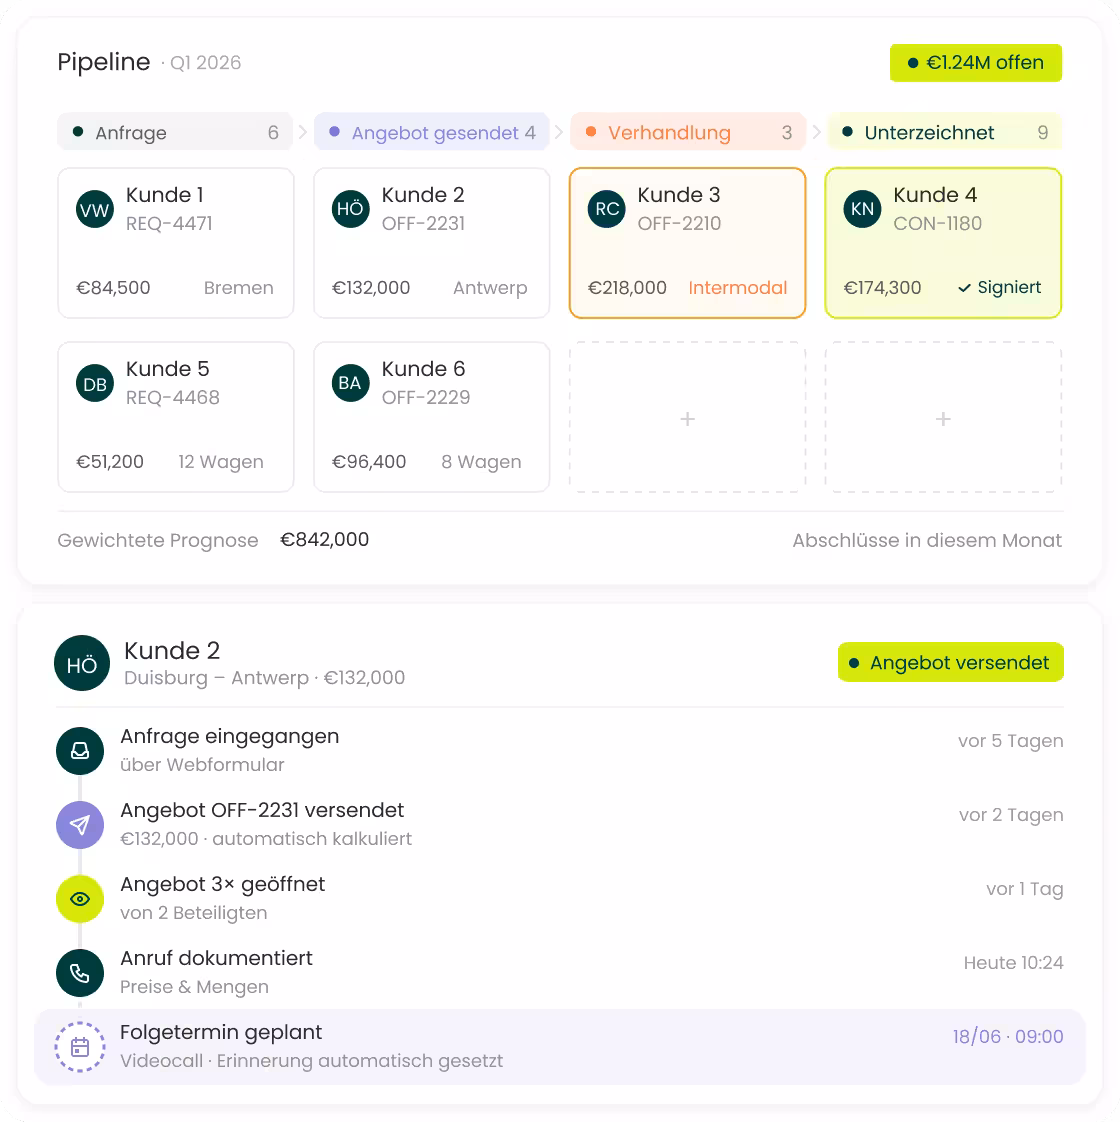
Task: Click the €1.24M offen badge
Action: pyautogui.click(x=975, y=63)
